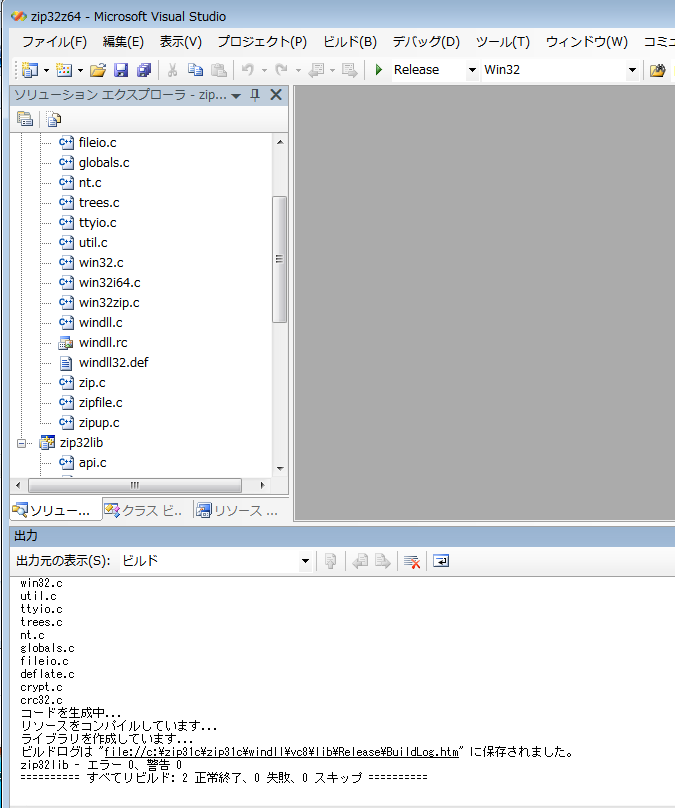Screen dimensions: 675x808
Task: Click the Show All Files icon in Solution Explorer
Action: [54, 119]
